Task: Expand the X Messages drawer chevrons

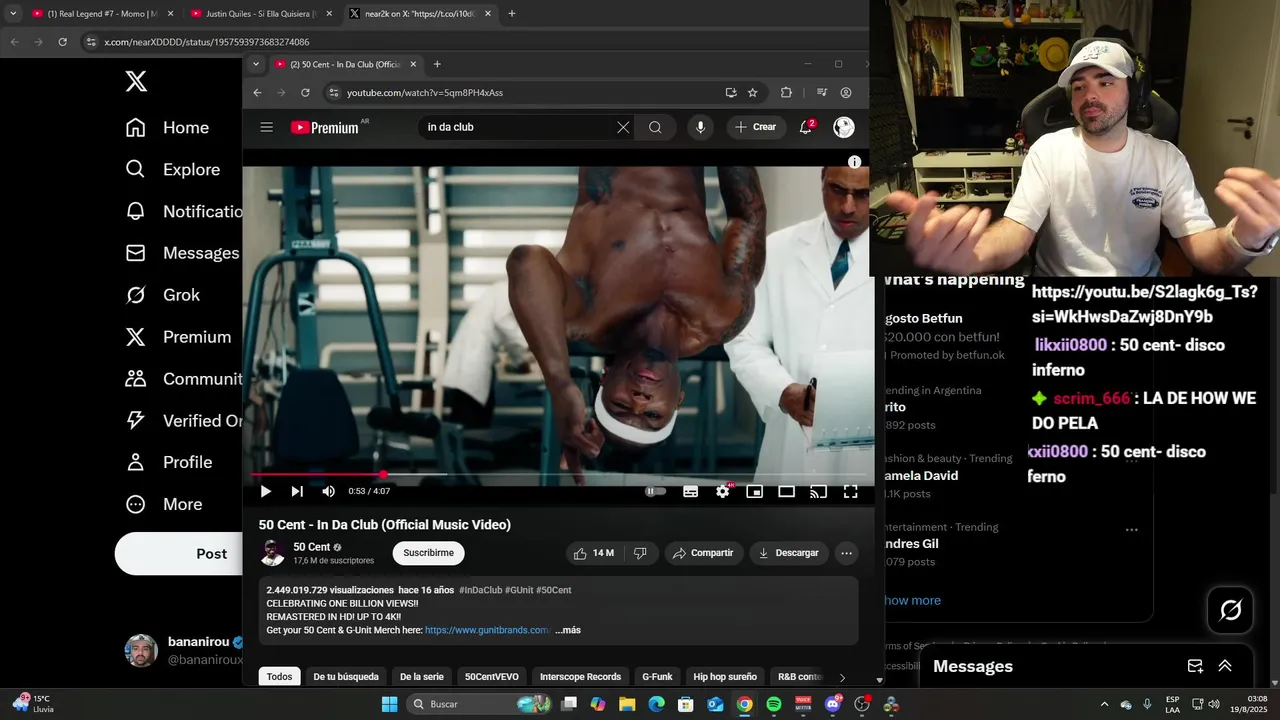Action: pyautogui.click(x=1225, y=666)
